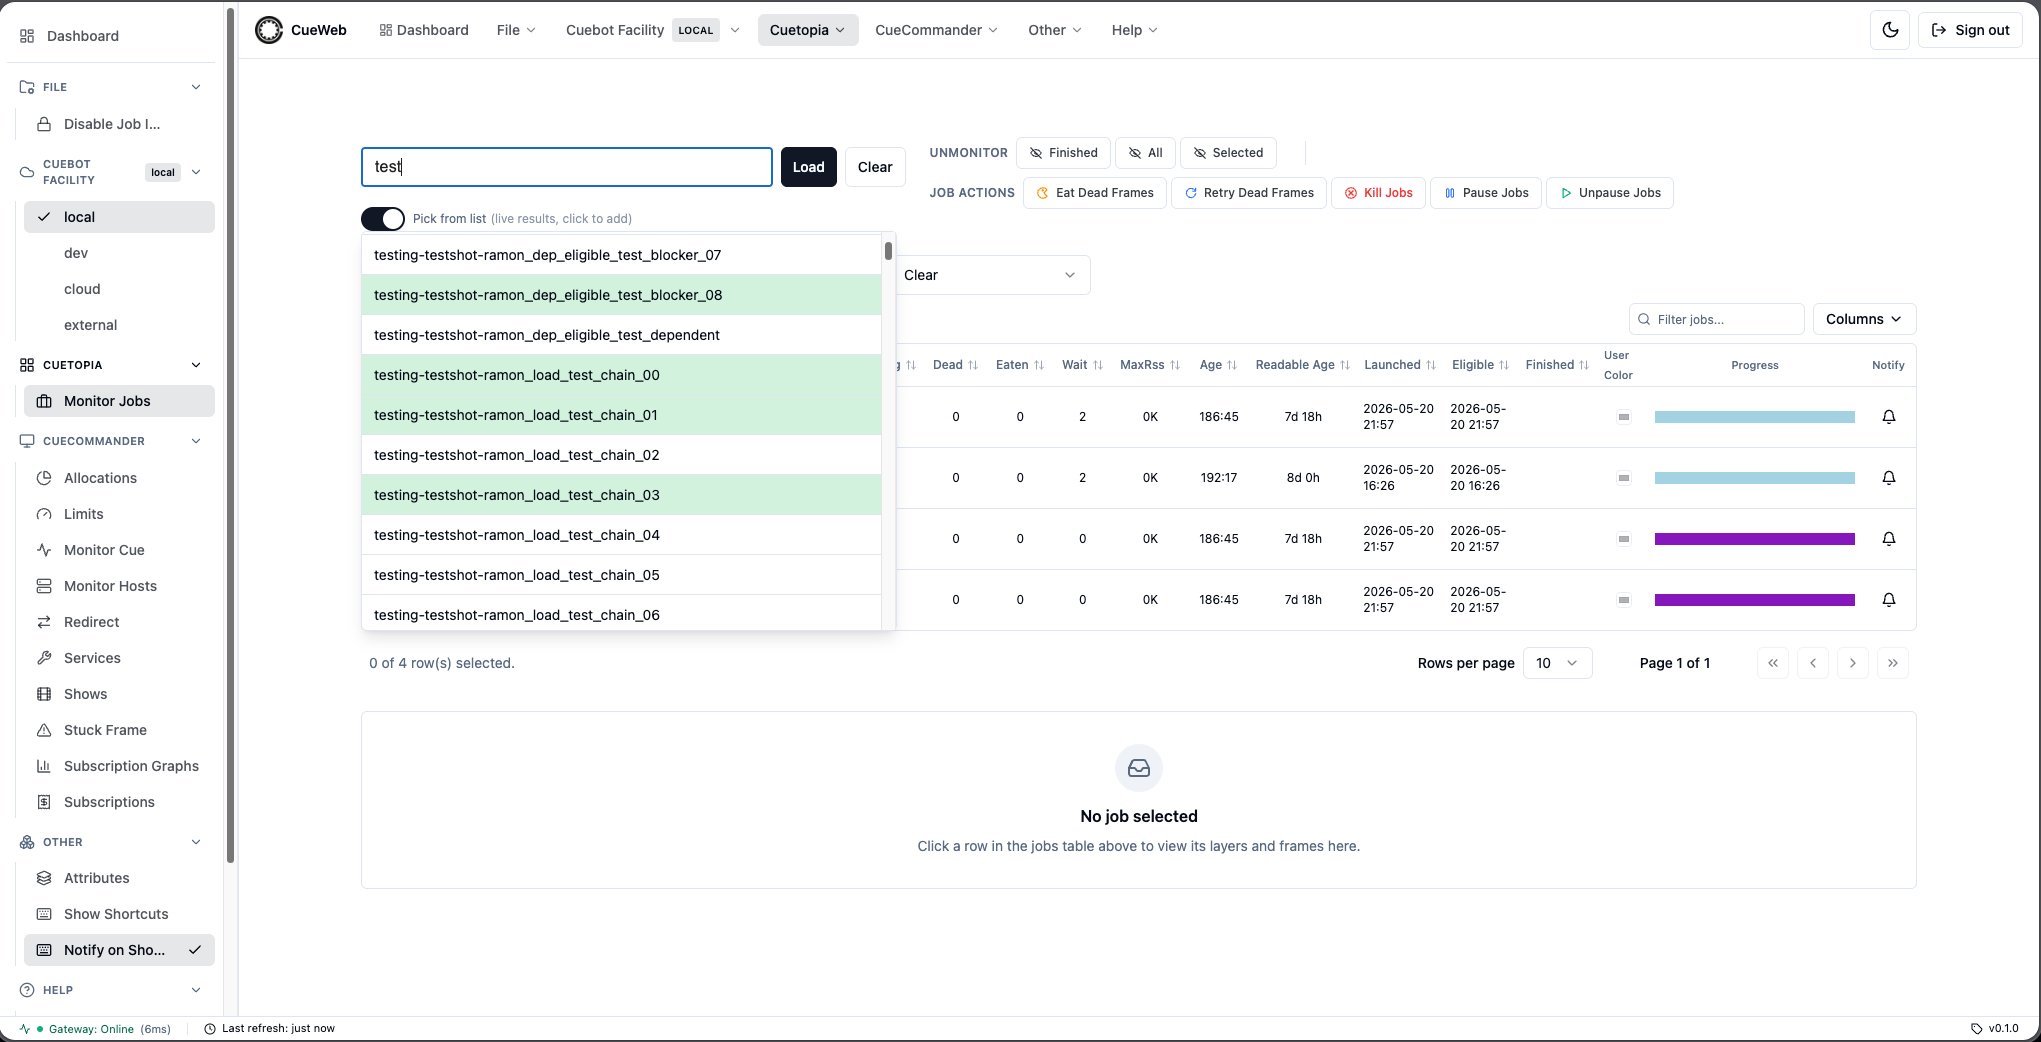
Task: Click the notify bell in third job row
Action: point(1889,539)
